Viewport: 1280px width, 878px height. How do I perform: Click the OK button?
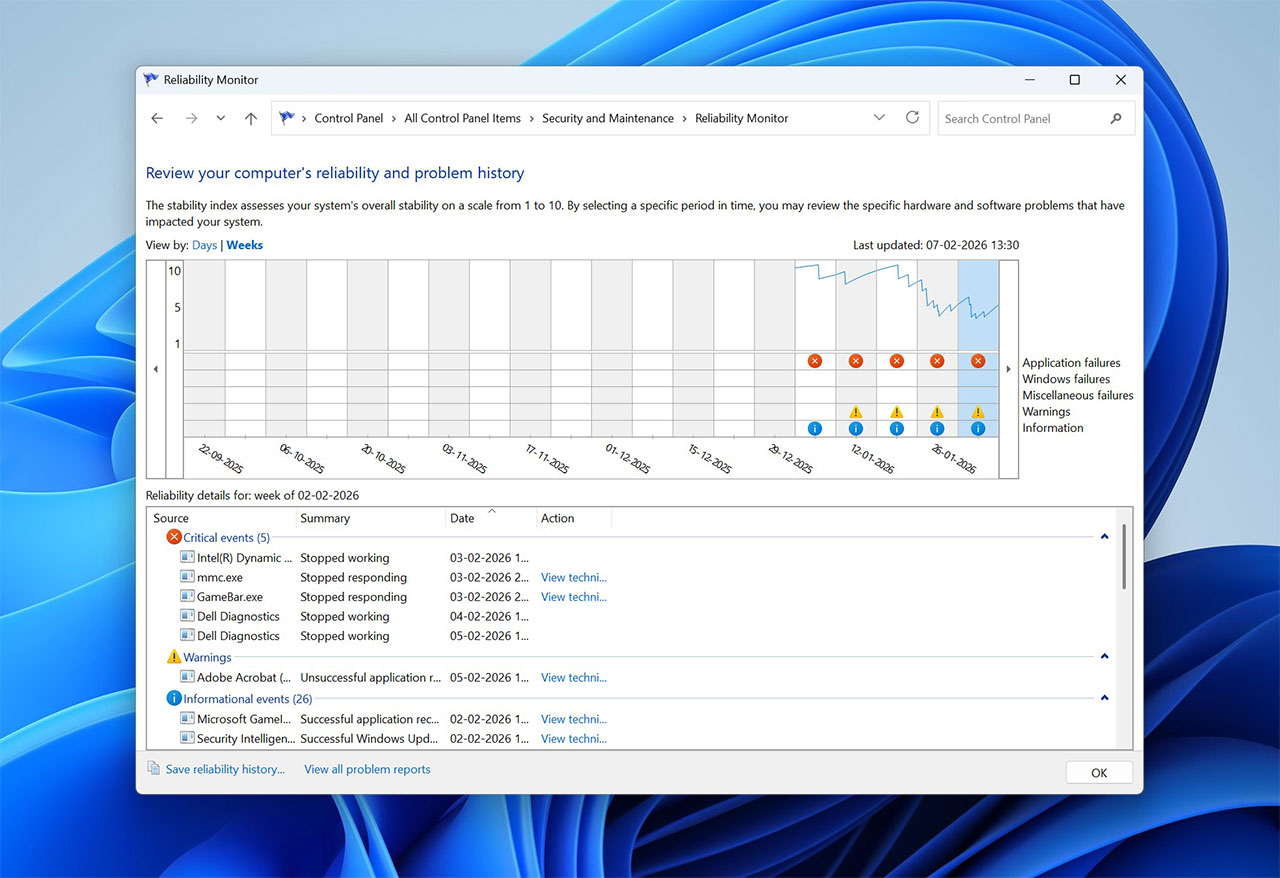coord(1098,772)
